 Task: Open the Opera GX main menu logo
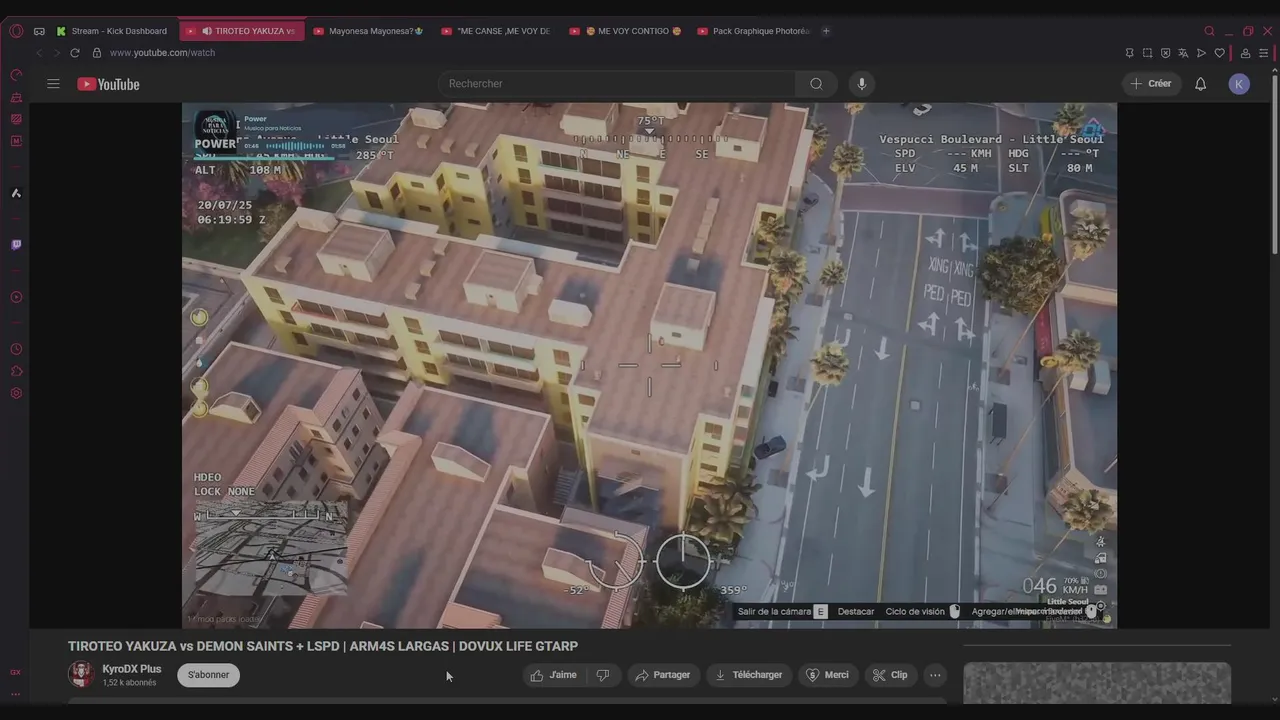pos(16,31)
